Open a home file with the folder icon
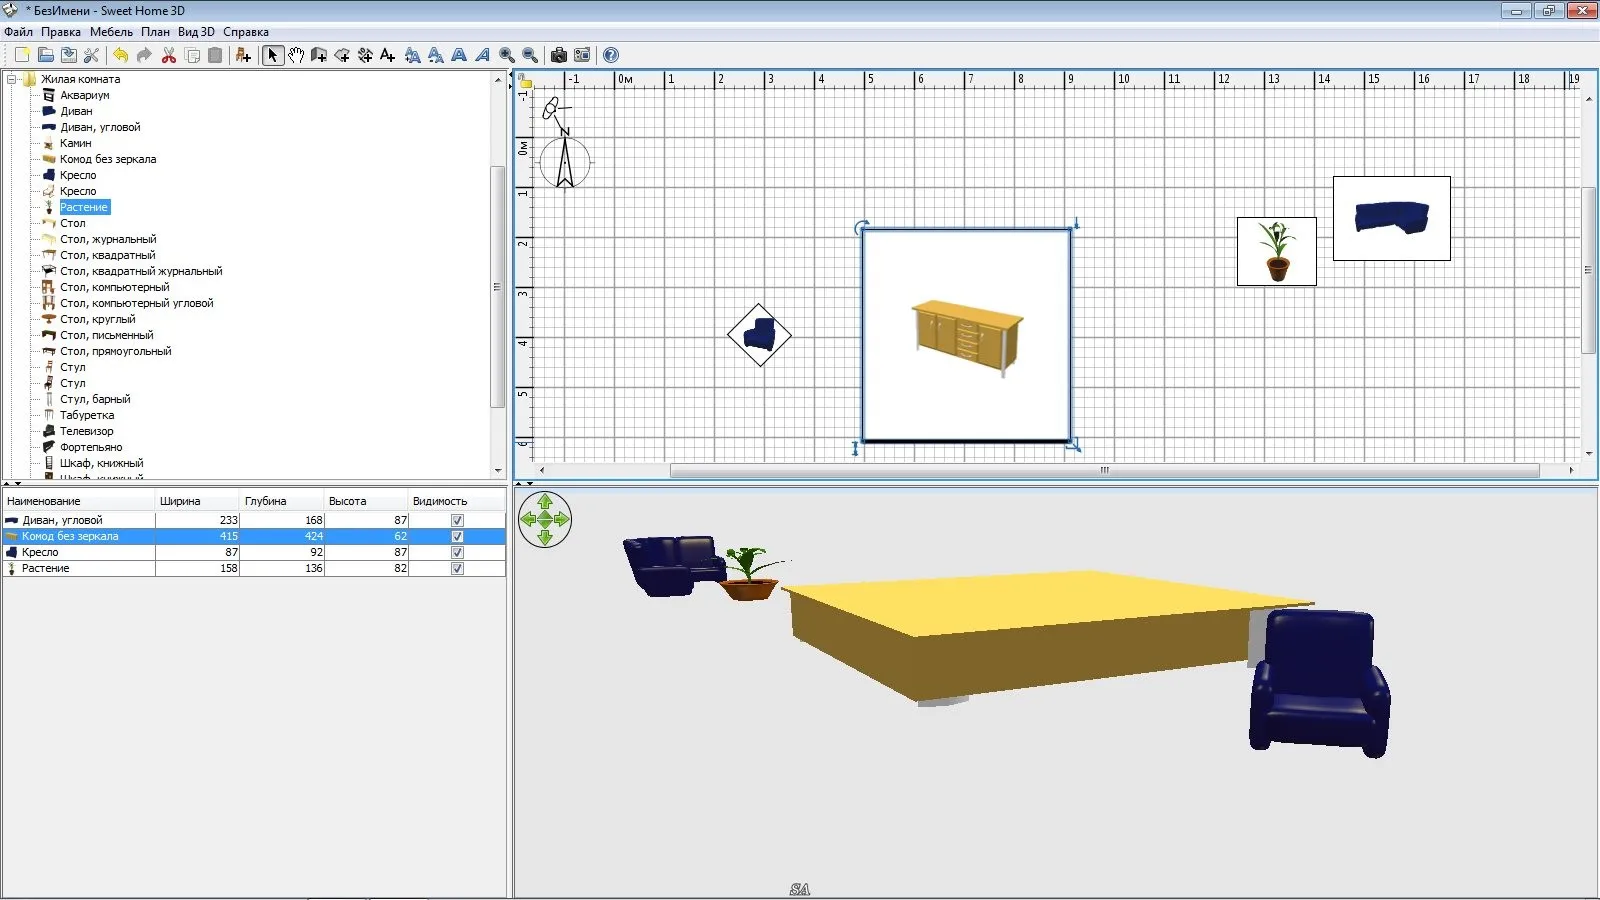This screenshot has height=900, width=1600. [46, 55]
